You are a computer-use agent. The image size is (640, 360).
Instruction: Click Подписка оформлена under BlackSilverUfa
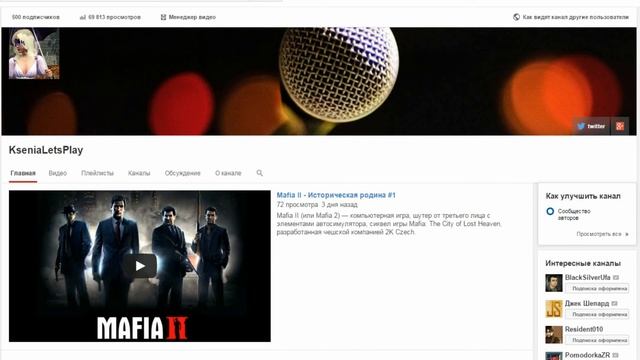[x=597, y=289]
